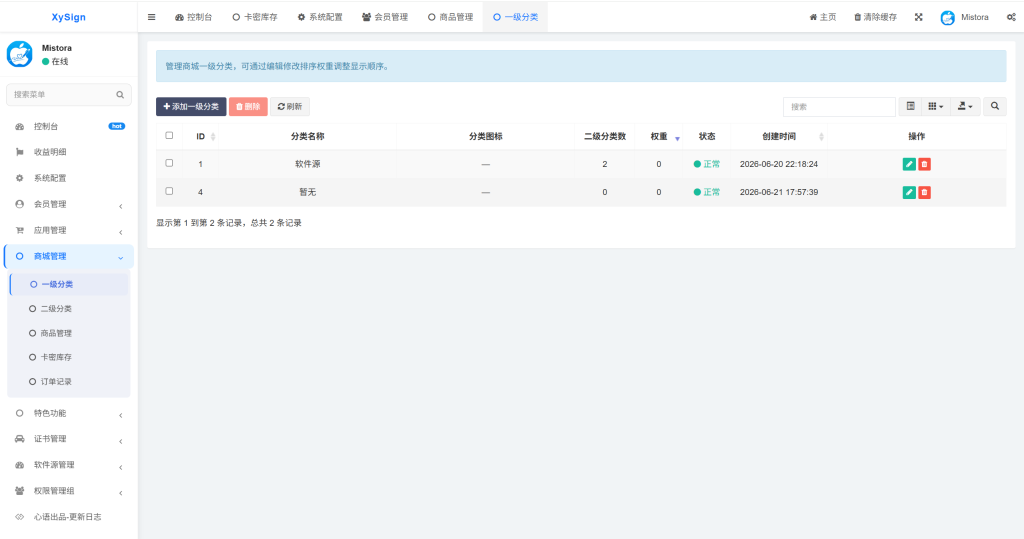
Task: Sort table by ID column
Action: pos(200,137)
